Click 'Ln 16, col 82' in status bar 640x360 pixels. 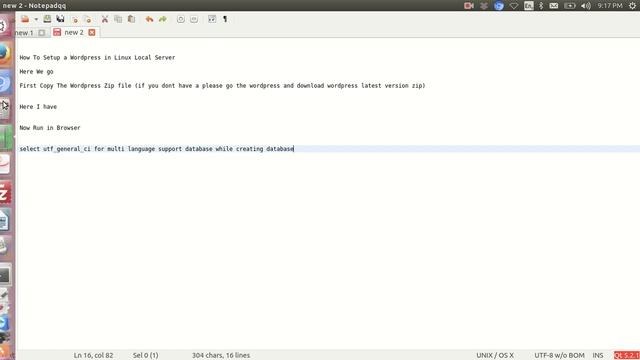pos(93,355)
